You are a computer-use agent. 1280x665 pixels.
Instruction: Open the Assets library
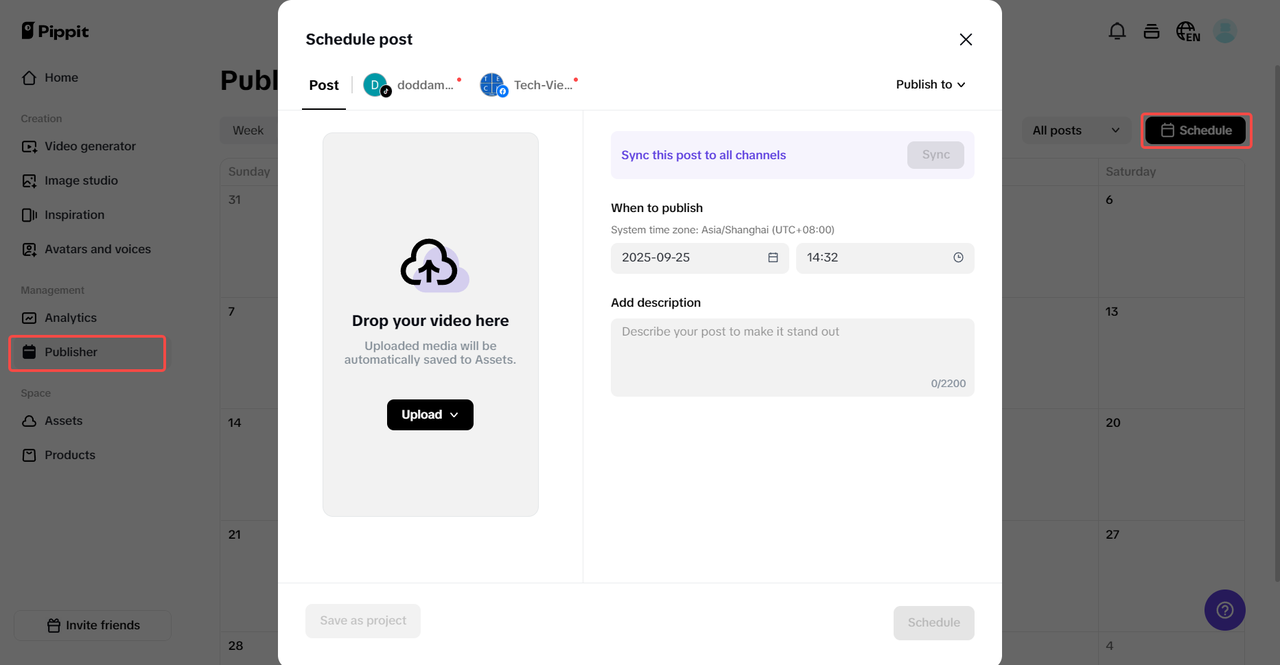(x=65, y=420)
